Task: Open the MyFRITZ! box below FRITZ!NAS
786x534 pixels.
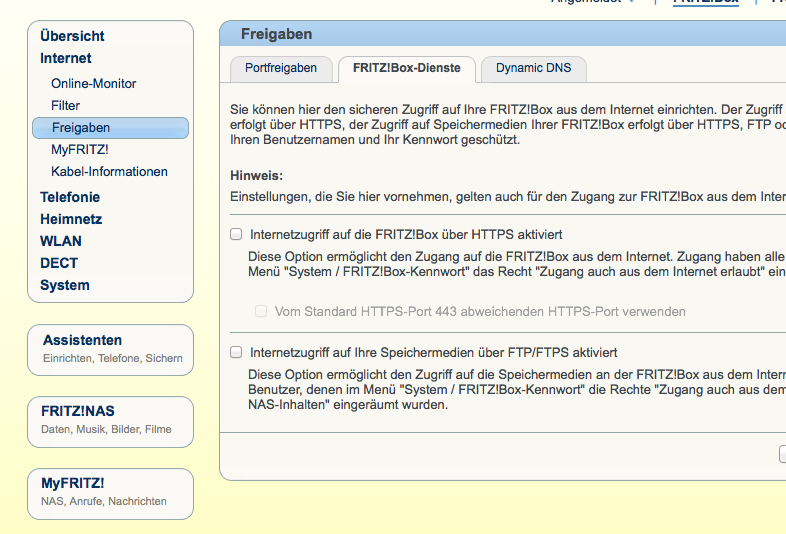Action: coord(110,494)
